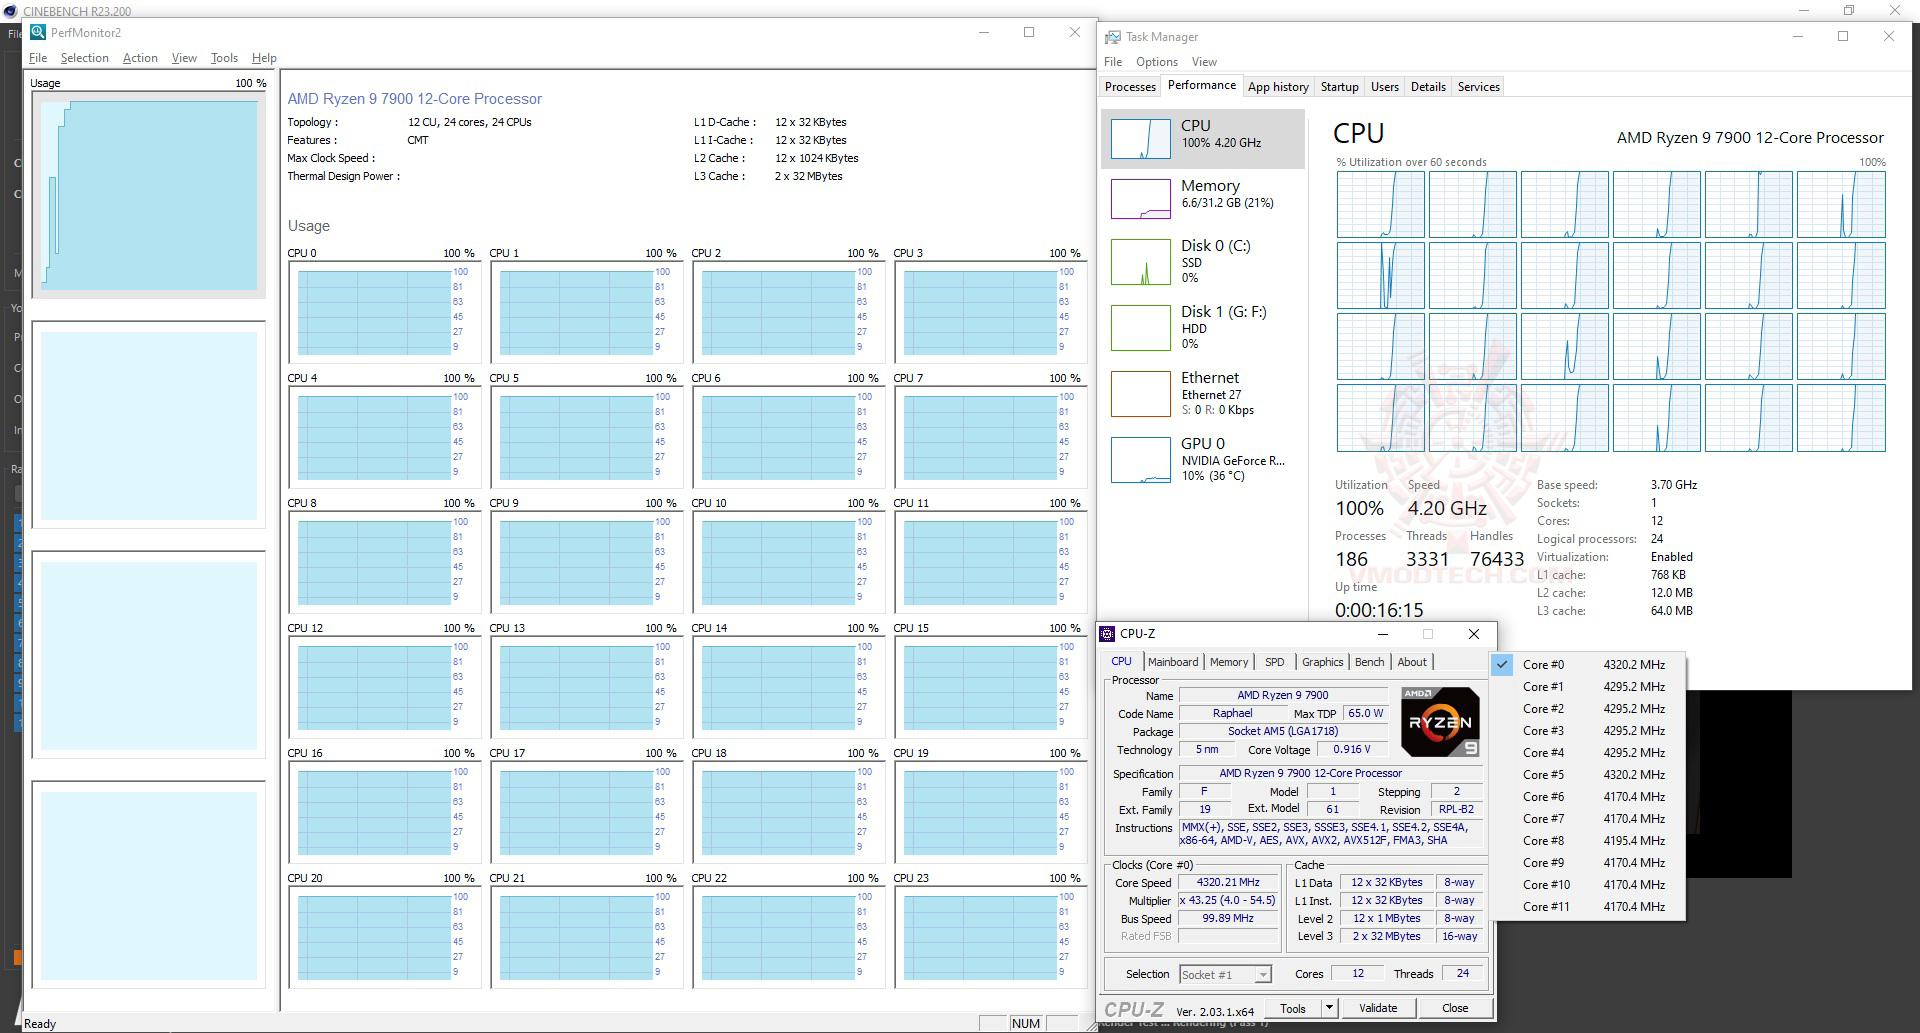Viewport: 1920px width, 1033px height.
Task: Expand the CPU-Z Tools dropdown arrow
Action: (x=1329, y=1008)
